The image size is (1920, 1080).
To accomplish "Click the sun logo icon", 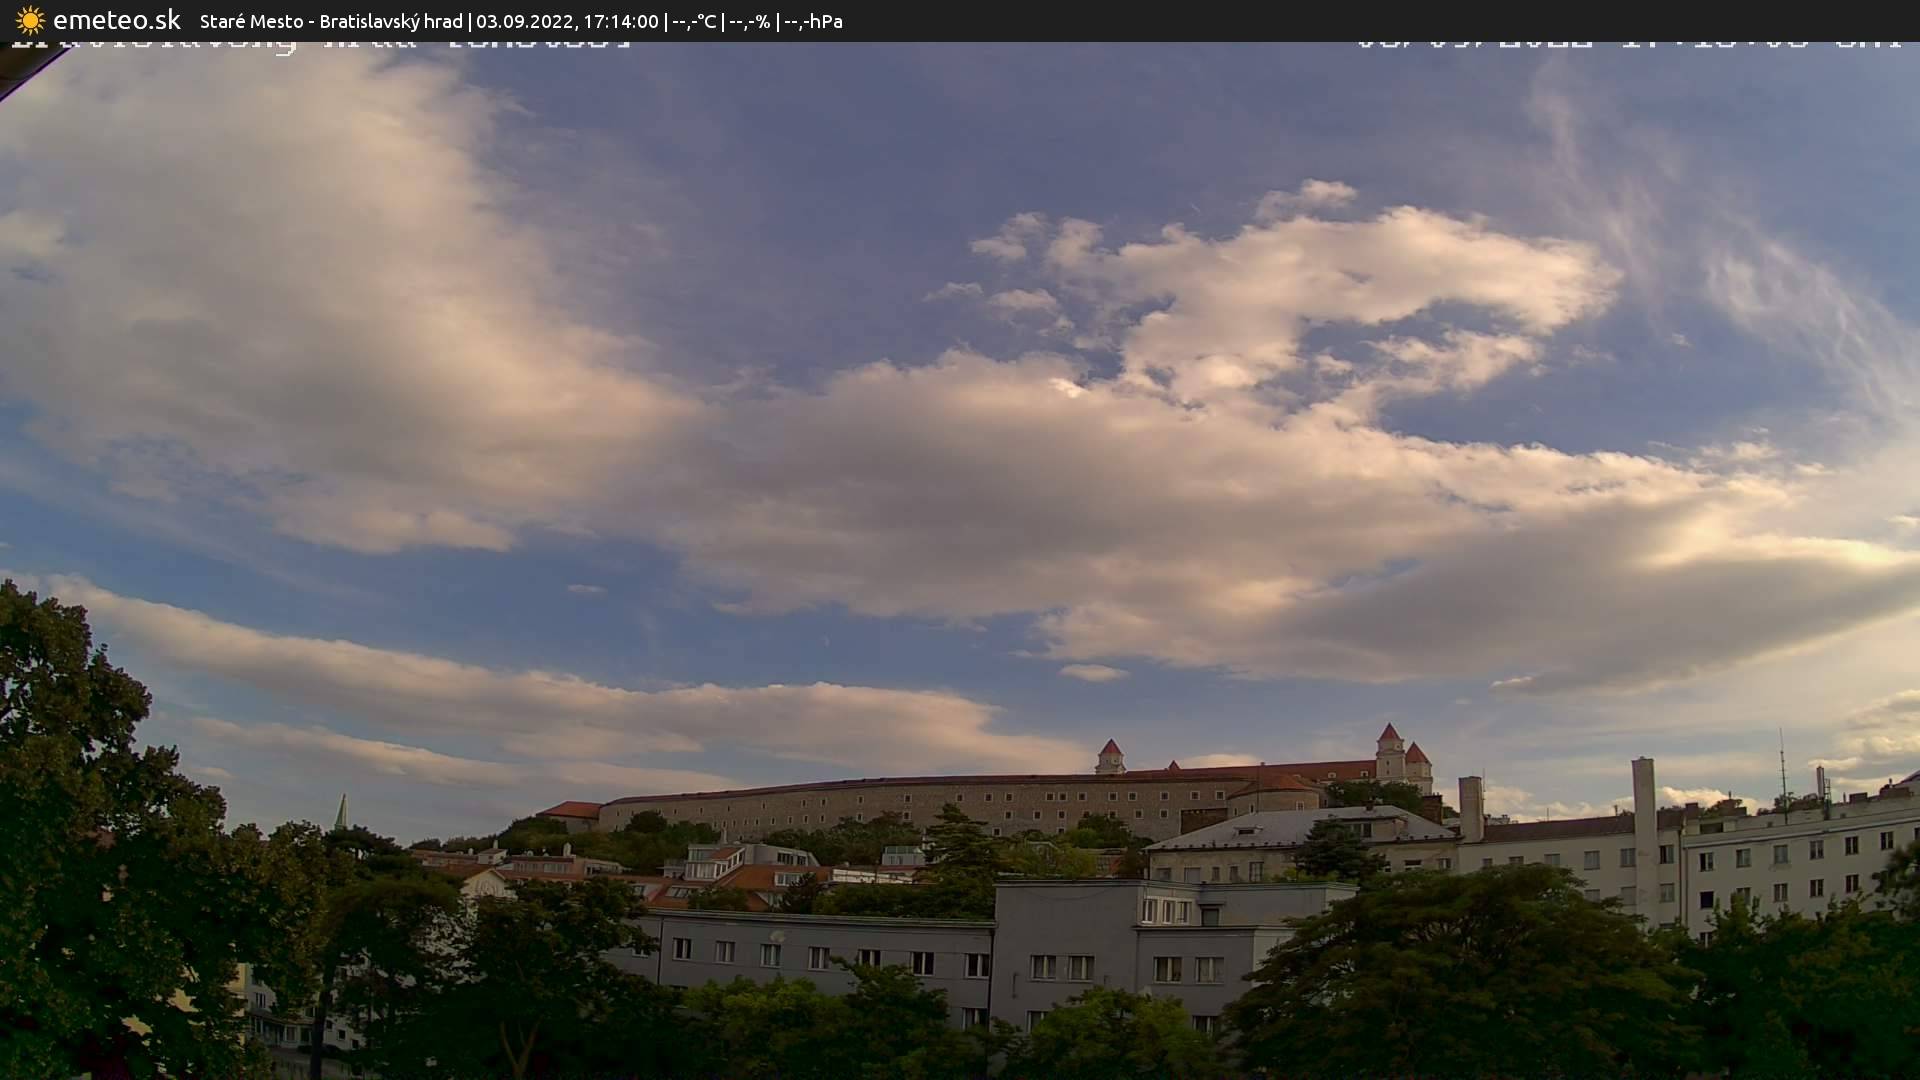I will (x=30, y=20).
